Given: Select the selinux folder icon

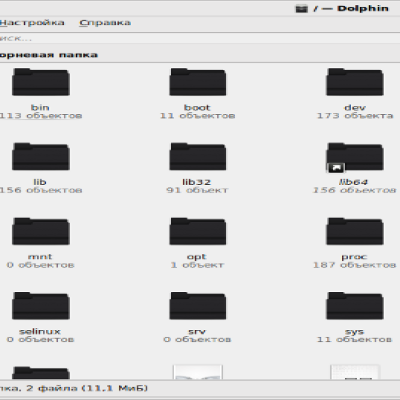Looking at the screenshot, I should point(41,306).
